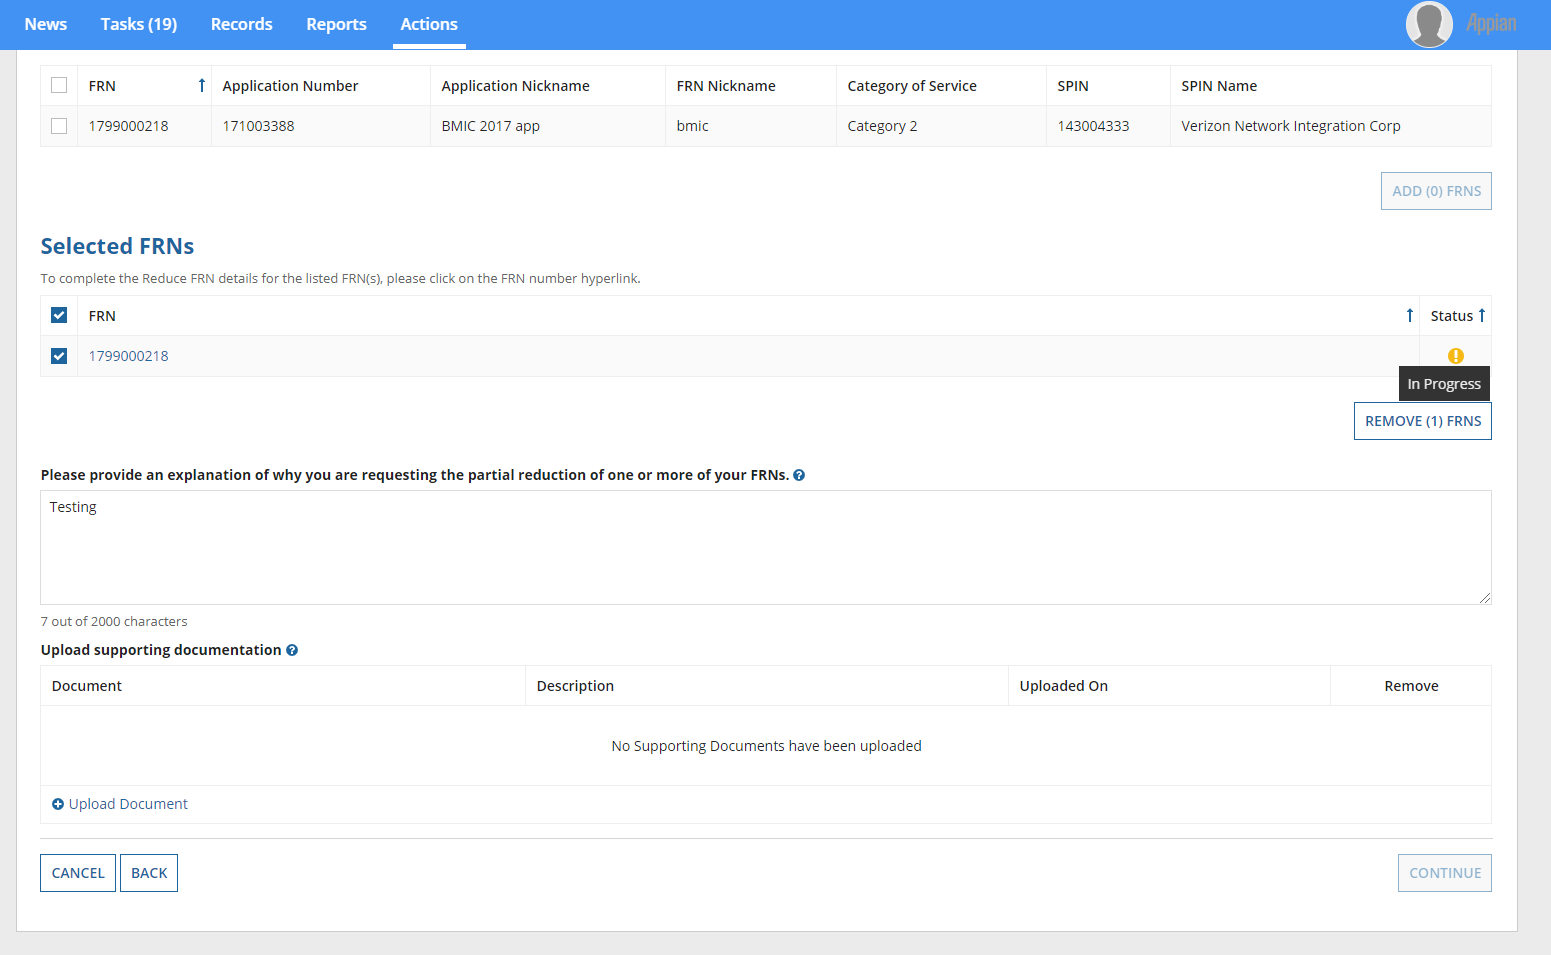The height and width of the screenshot is (955, 1551).
Task: Uncheck the selected FRN 1799000218 checkbox
Action: pos(59,356)
